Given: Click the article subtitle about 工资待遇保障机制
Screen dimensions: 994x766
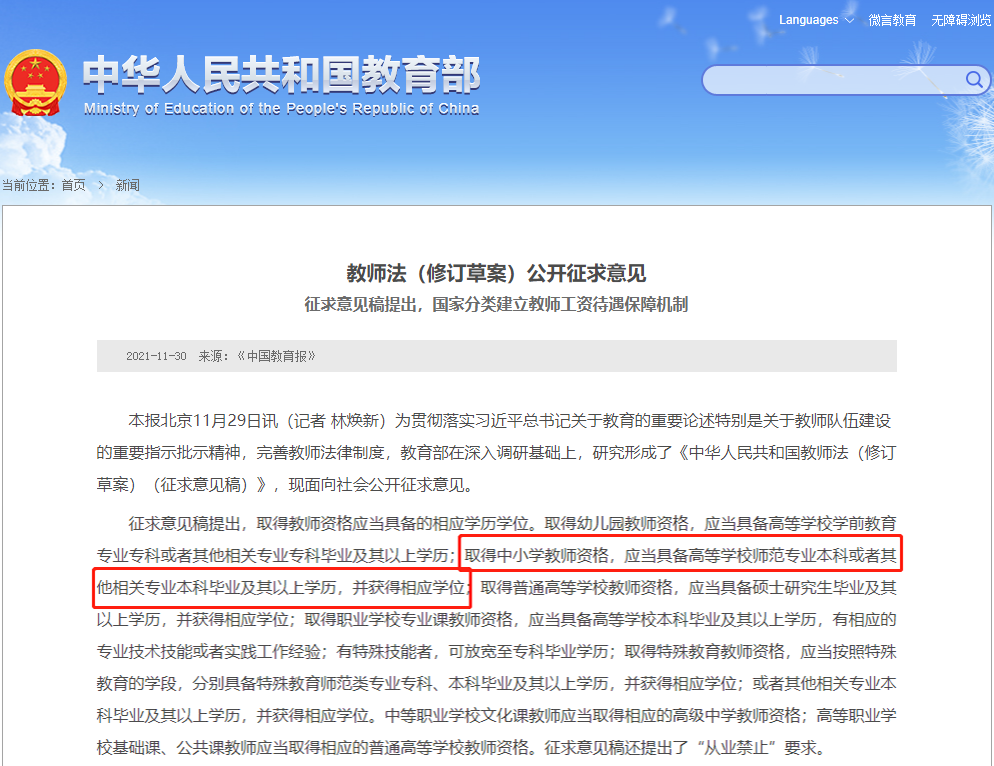Looking at the screenshot, I should click(x=497, y=308).
